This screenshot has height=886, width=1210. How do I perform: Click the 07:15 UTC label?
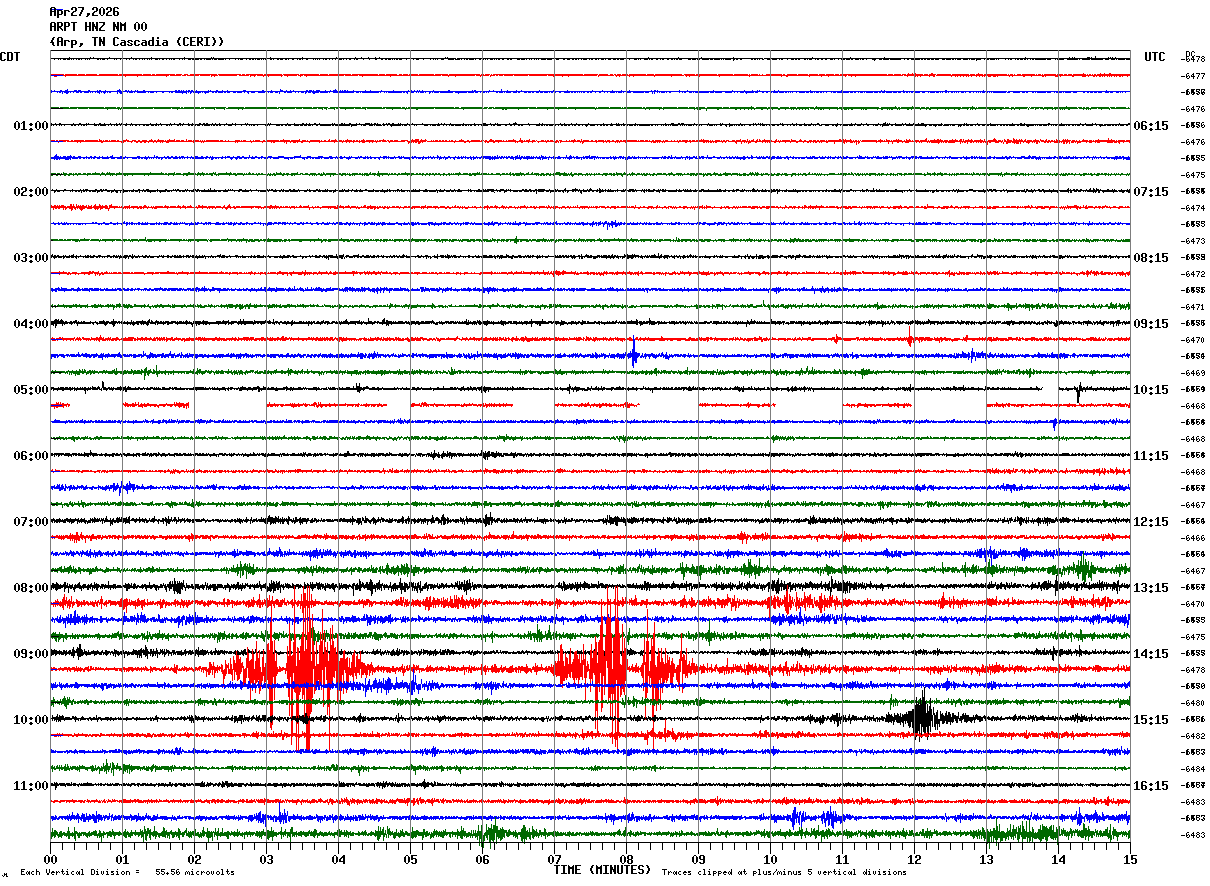(1151, 192)
